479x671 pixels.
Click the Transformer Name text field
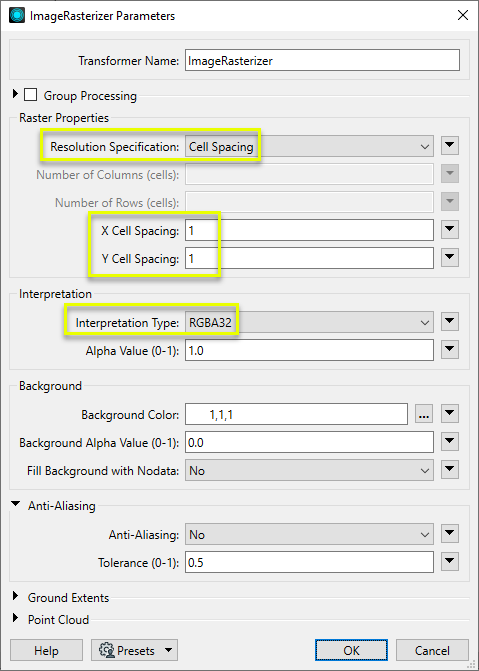click(322, 60)
